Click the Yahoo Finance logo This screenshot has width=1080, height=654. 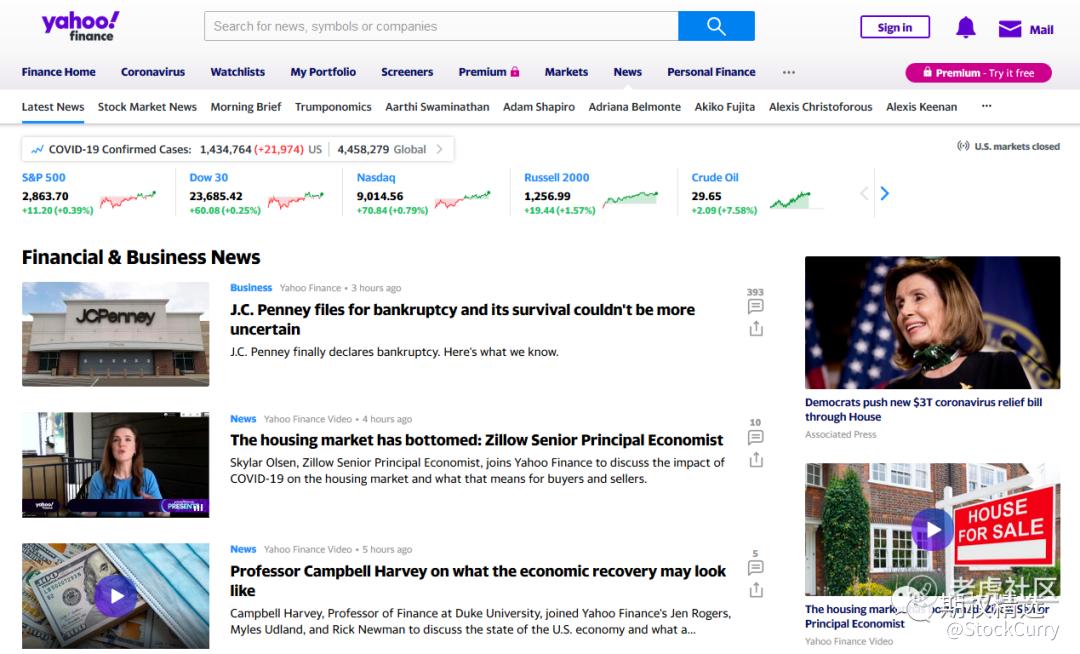pyautogui.click(x=80, y=26)
